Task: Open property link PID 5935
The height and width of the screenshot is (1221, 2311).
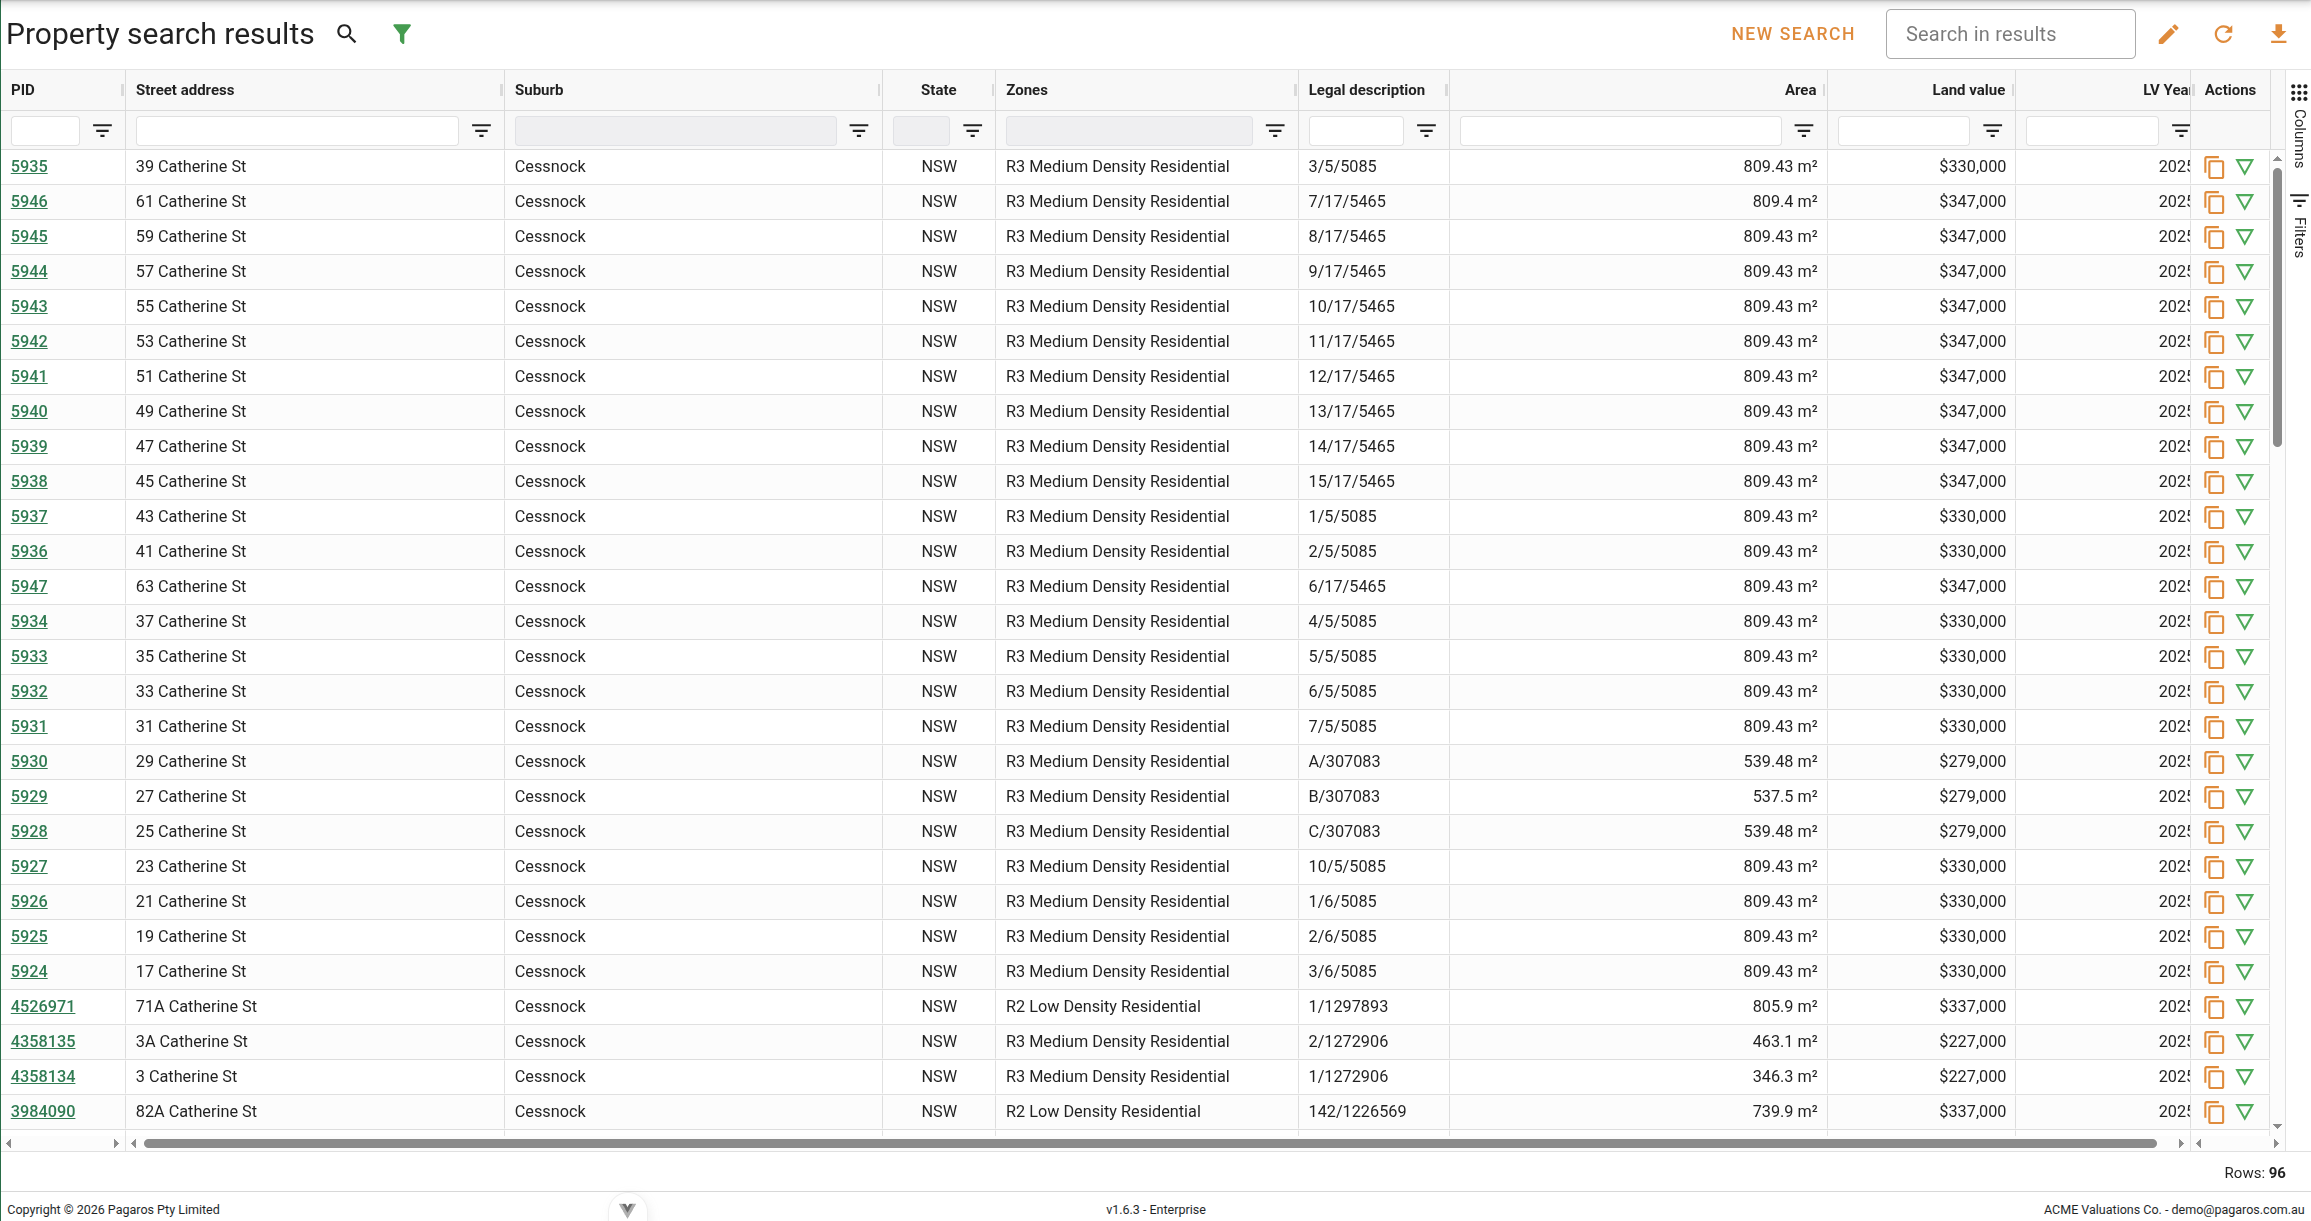Action: point(29,166)
